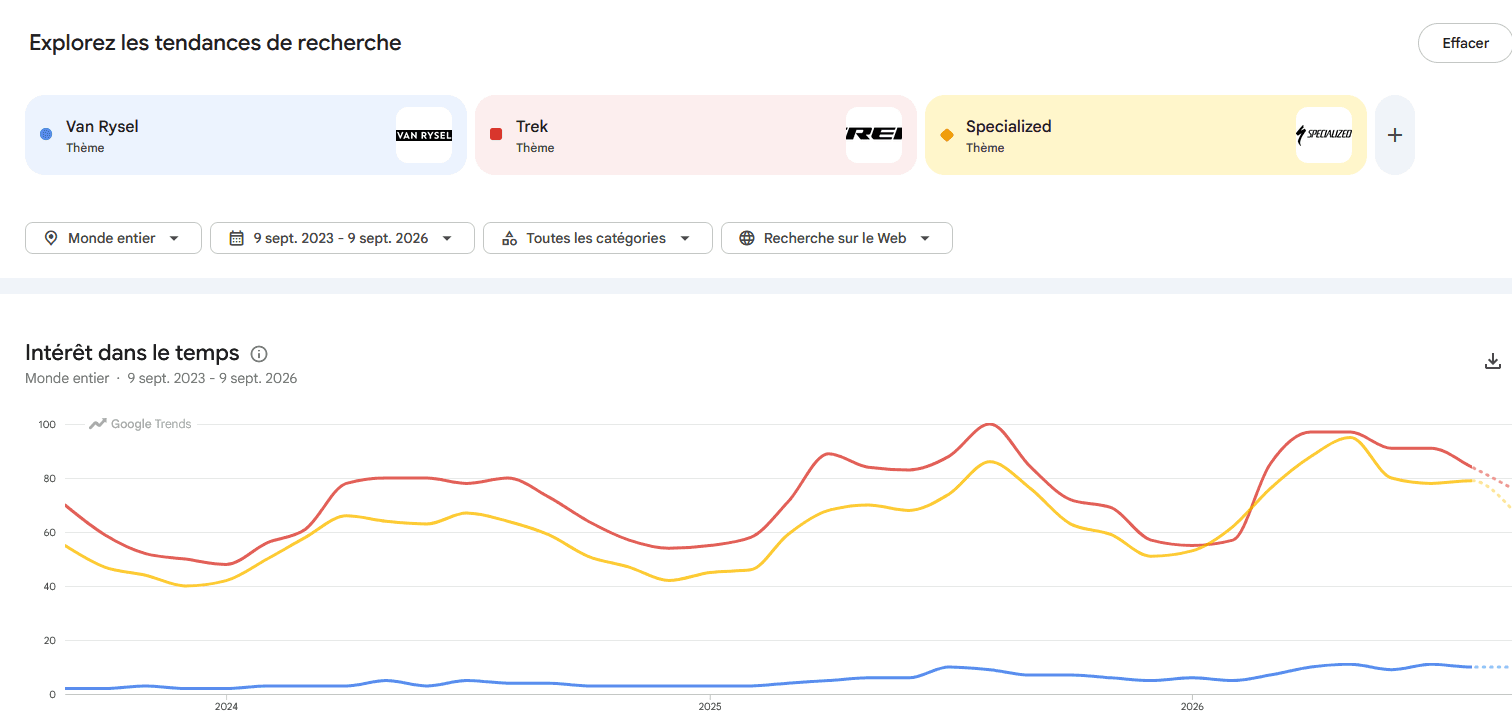The image size is (1512, 725).
Task: Open the Recherche sur le Web dropdown
Action: point(836,238)
